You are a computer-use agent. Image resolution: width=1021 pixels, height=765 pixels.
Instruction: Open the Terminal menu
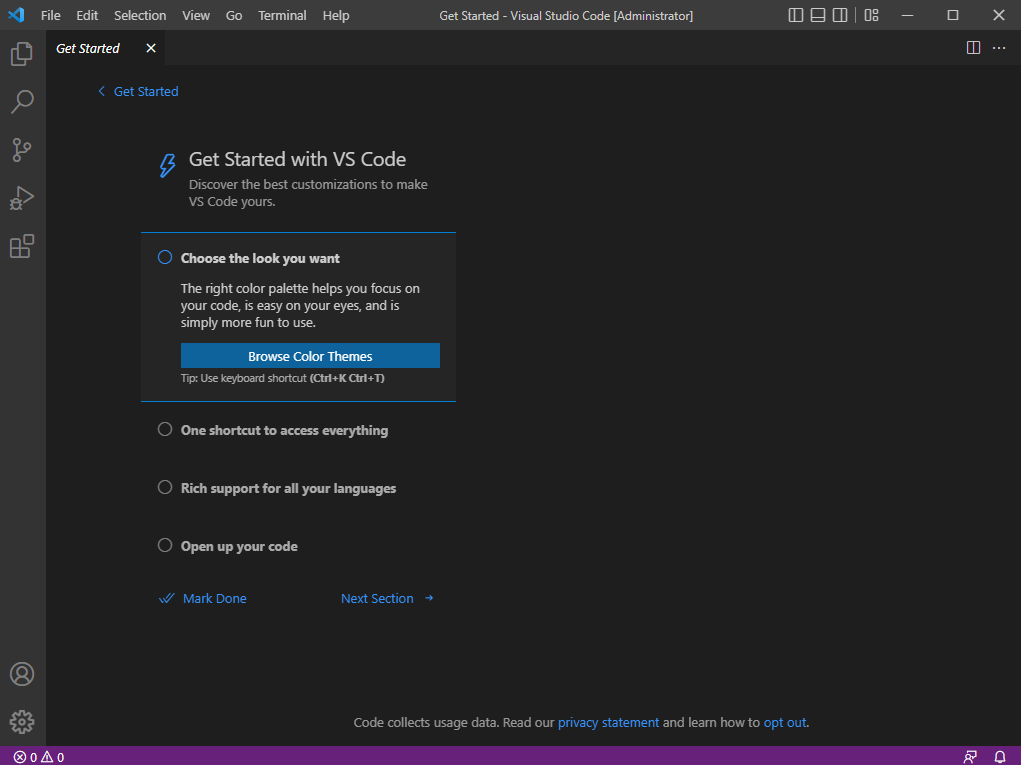[x=282, y=15]
